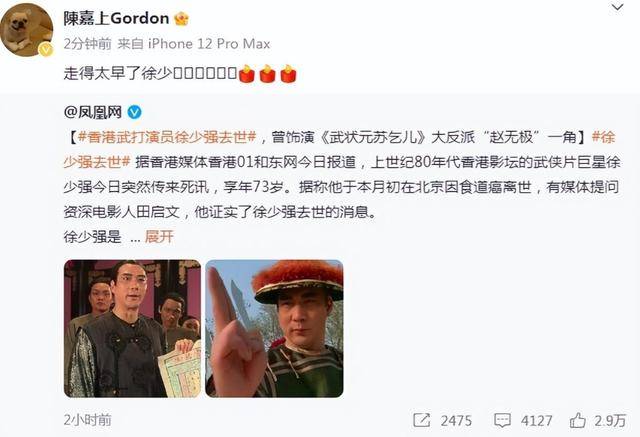Click the 2小时前 repost timestamp

coord(87,420)
